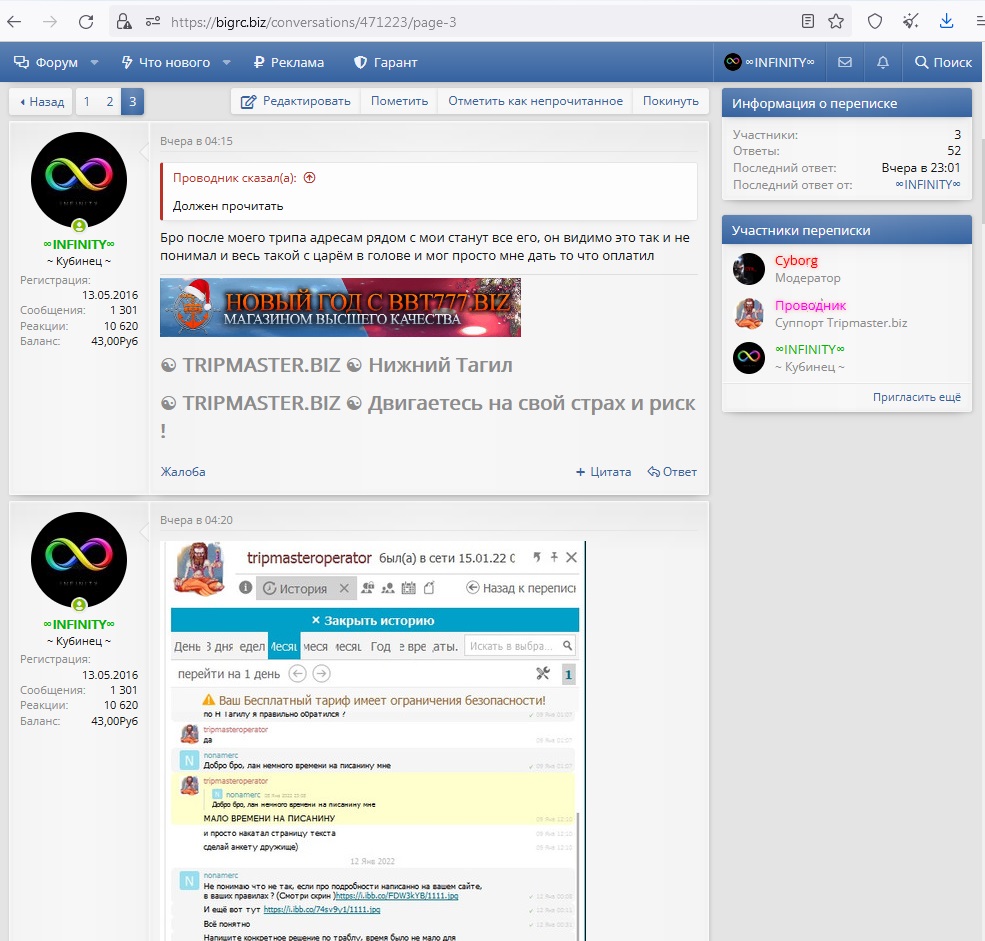Click + Цитата on the 04:15 post
Viewport: 985px width, 941px height.
point(603,472)
